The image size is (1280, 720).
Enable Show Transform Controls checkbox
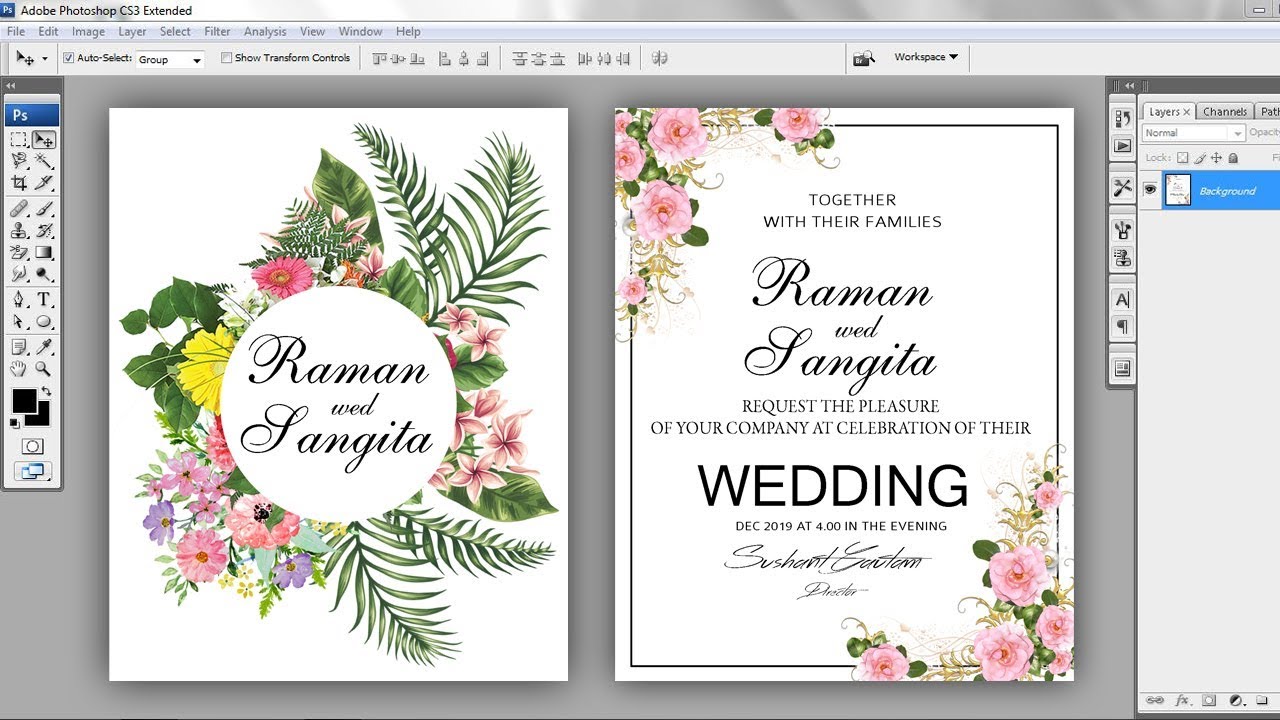(x=226, y=58)
